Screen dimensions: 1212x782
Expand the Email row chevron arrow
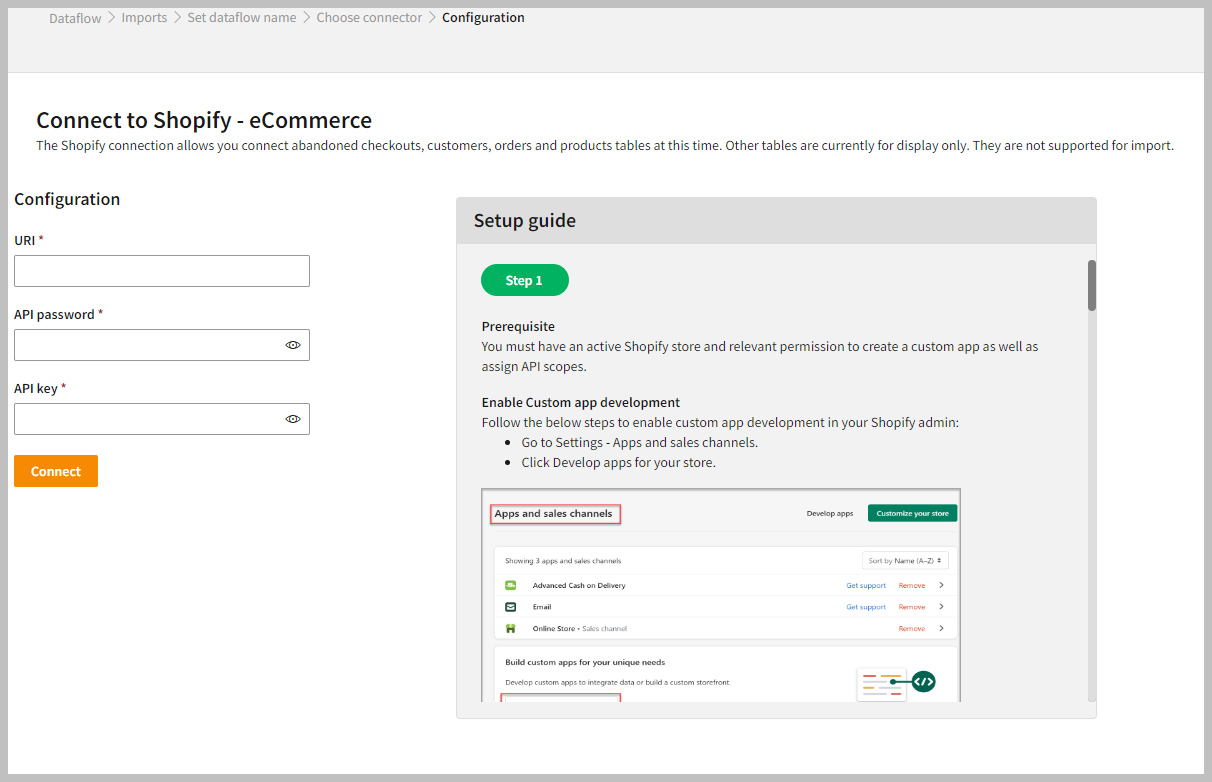pos(942,607)
